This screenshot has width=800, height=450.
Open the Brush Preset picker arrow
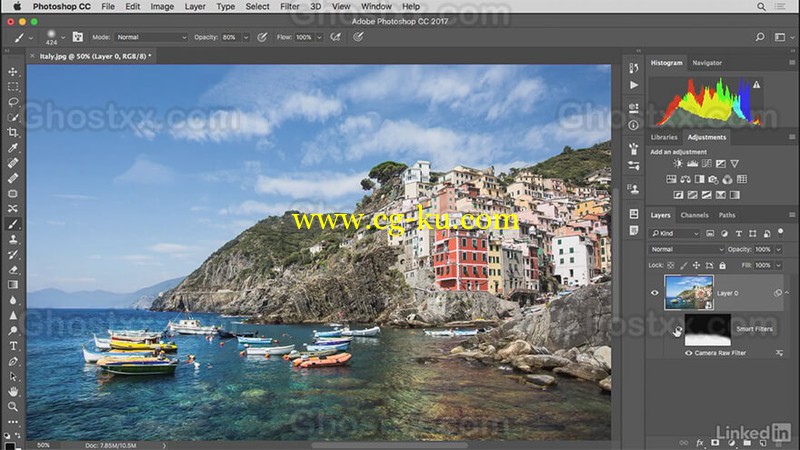pos(63,37)
